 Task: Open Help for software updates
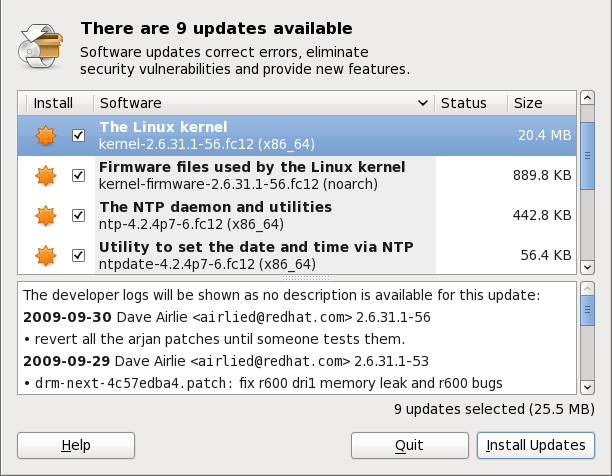tap(76, 445)
